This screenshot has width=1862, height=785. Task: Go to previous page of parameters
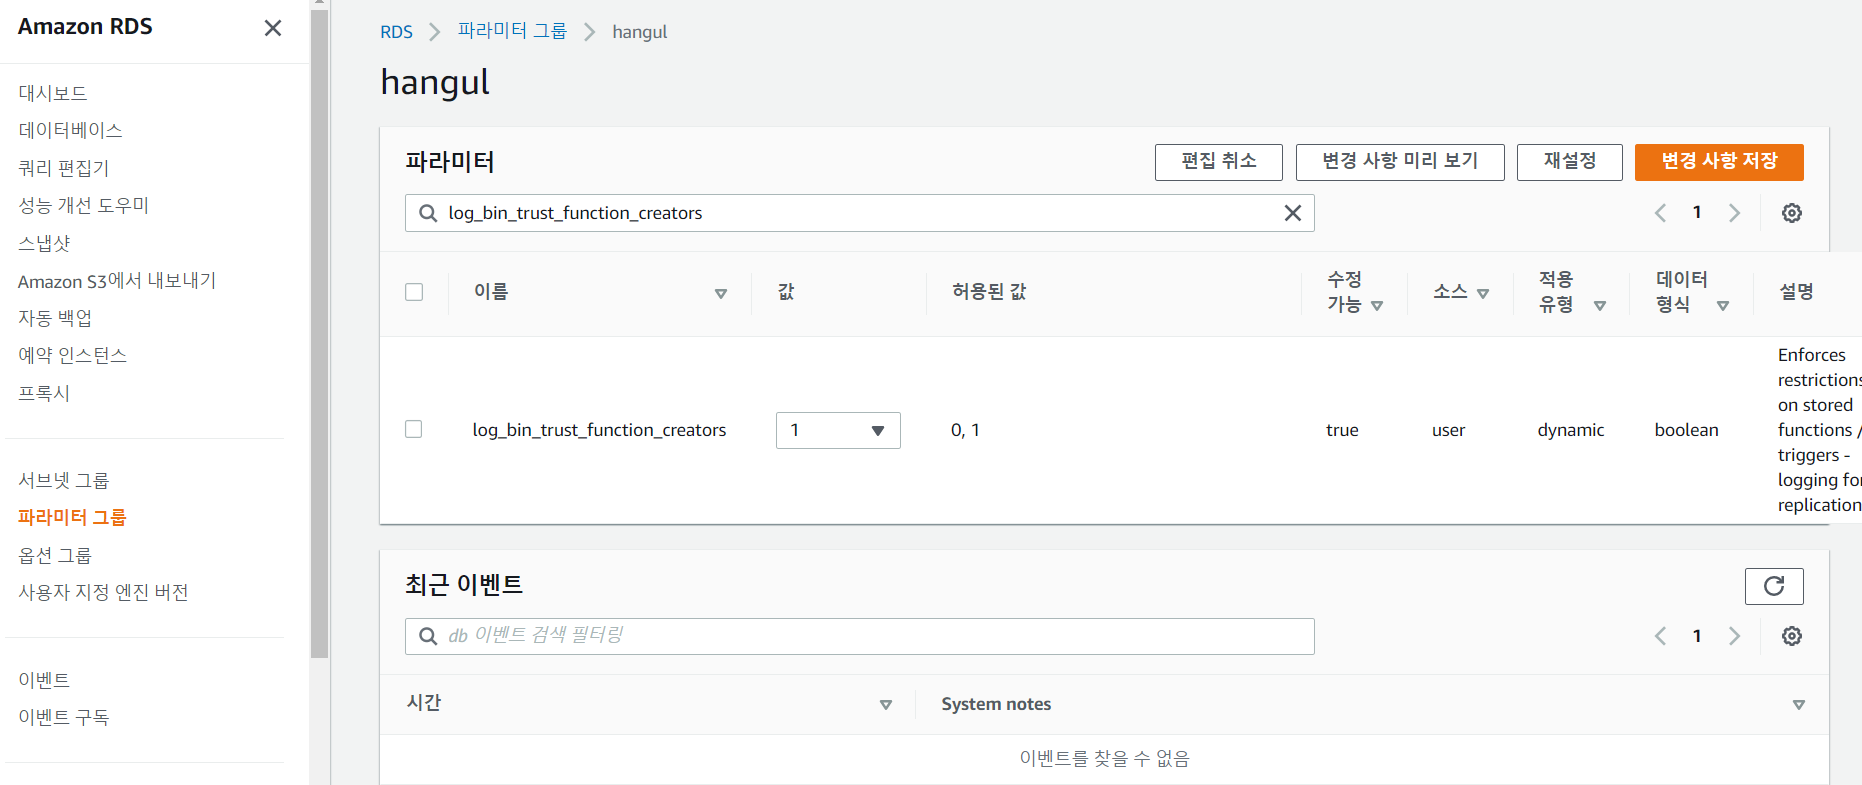click(x=1660, y=213)
